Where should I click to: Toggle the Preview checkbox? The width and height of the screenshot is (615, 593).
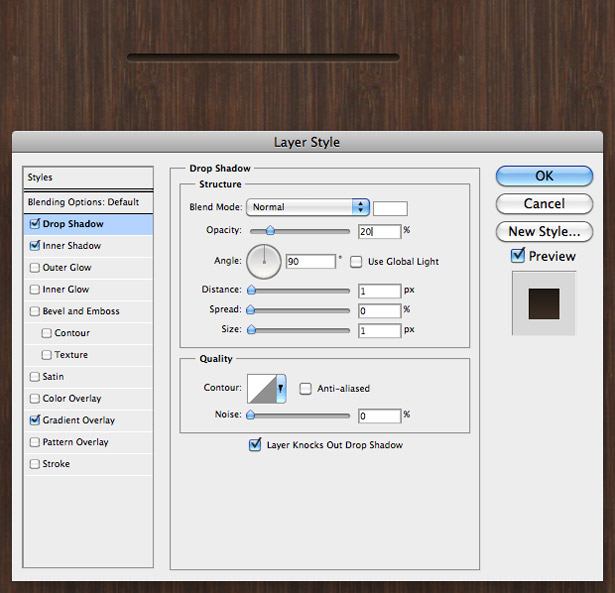click(518, 256)
